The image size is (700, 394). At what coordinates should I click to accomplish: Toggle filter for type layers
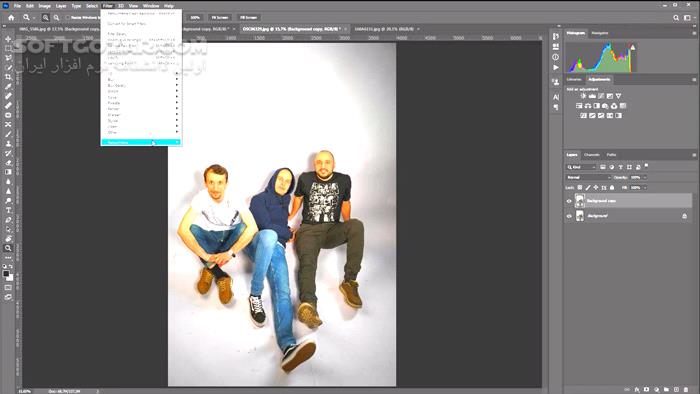click(620, 167)
